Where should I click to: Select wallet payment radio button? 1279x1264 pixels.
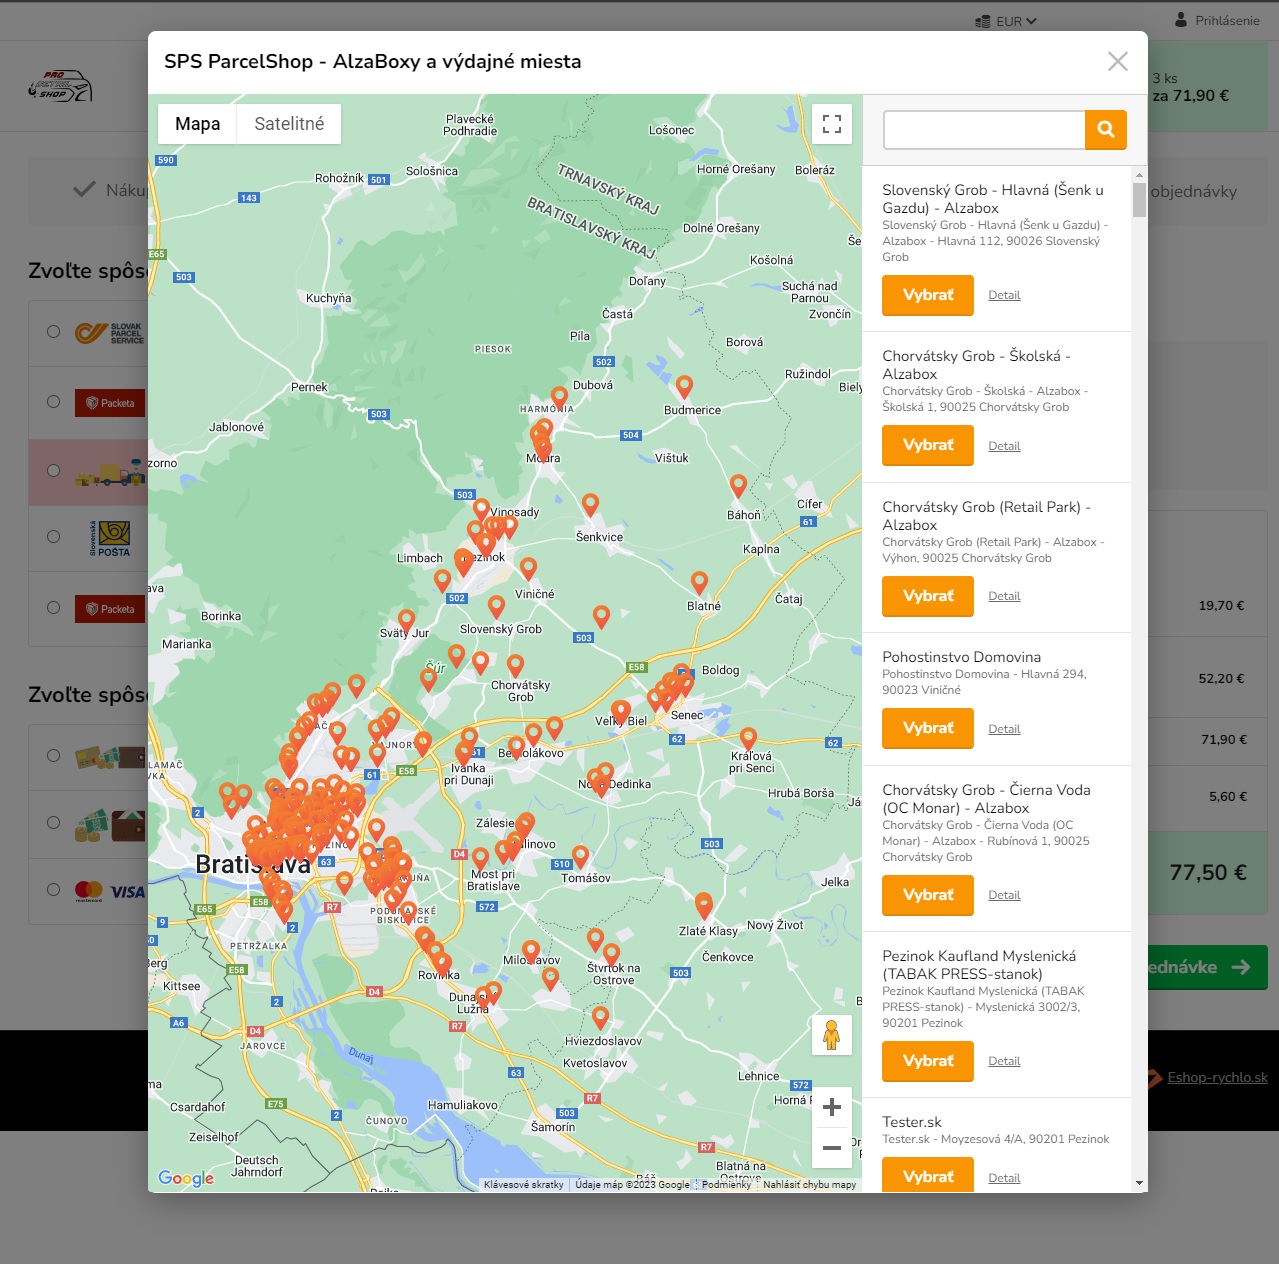pos(53,822)
